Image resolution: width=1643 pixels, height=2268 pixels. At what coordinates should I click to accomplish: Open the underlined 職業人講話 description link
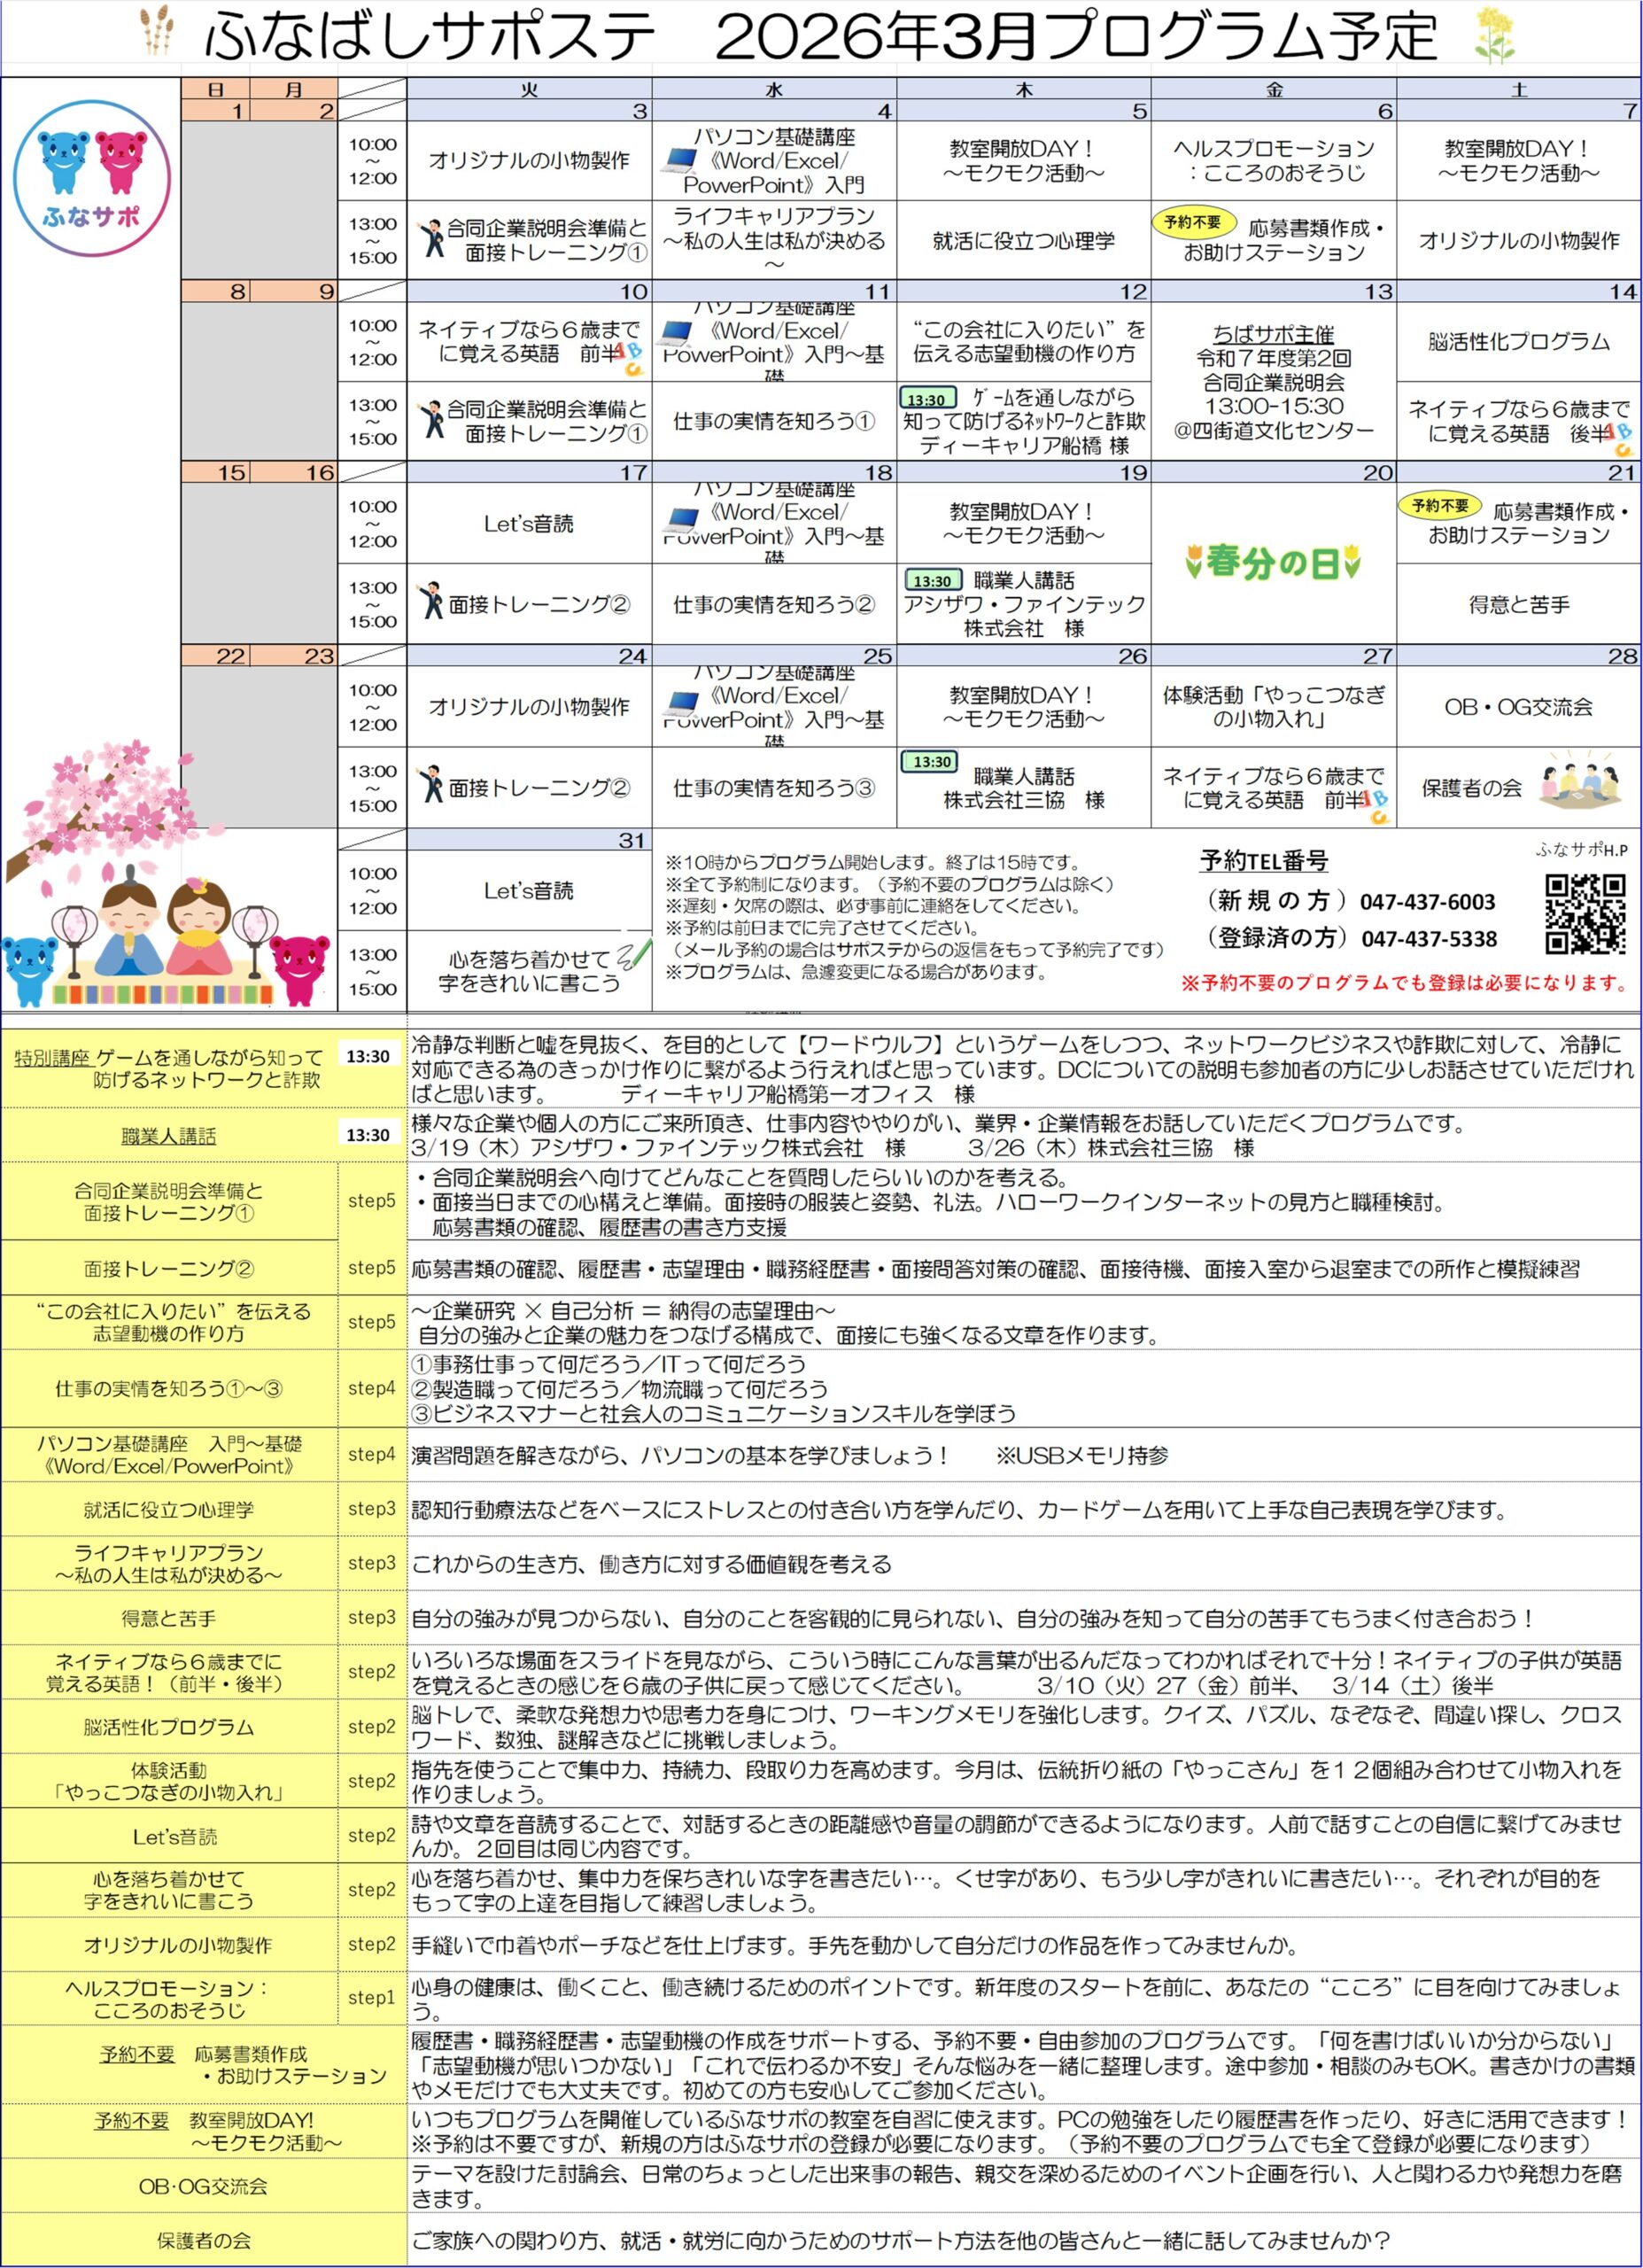(168, 1136)
